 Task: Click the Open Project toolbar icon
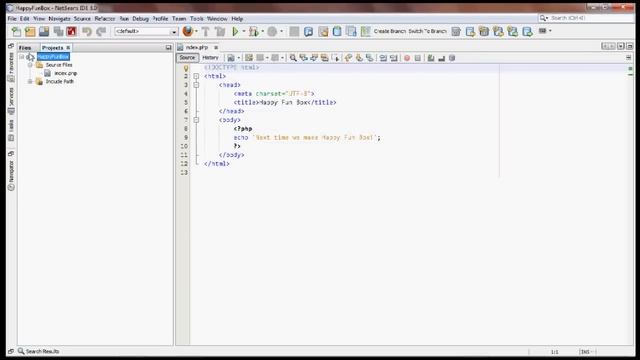coord(44,31)
